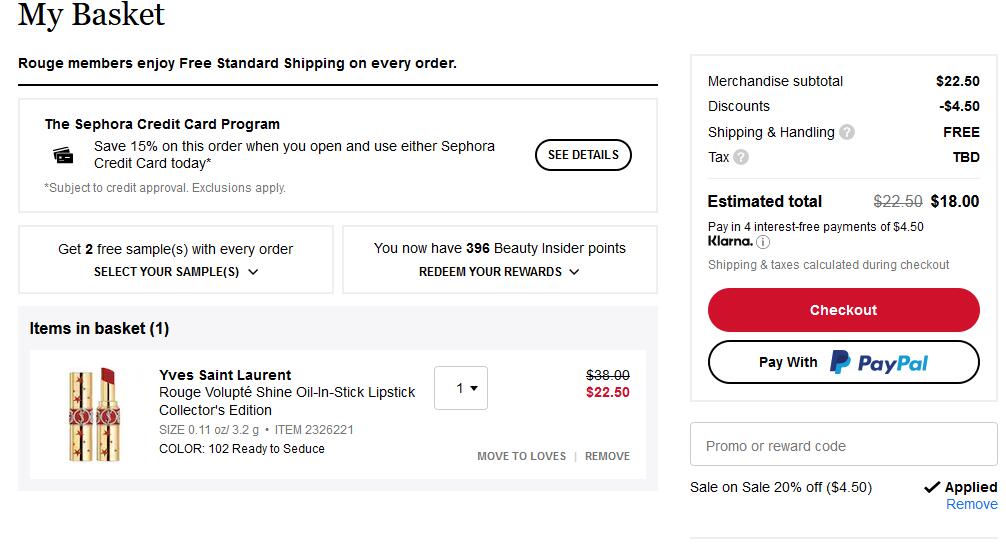
Task: Click the Applied checkmark icon
Action: pos(932,487)
